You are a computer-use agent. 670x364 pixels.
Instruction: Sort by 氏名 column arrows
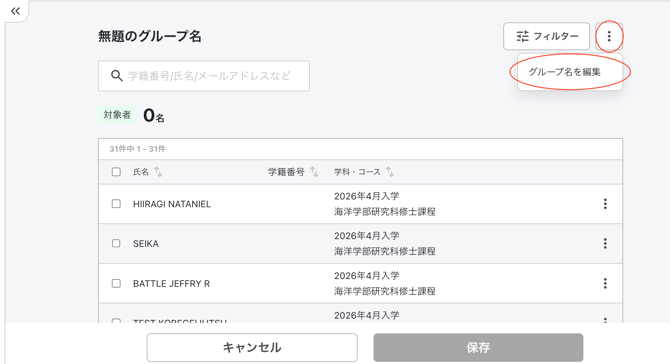click(x=158, y=172)
